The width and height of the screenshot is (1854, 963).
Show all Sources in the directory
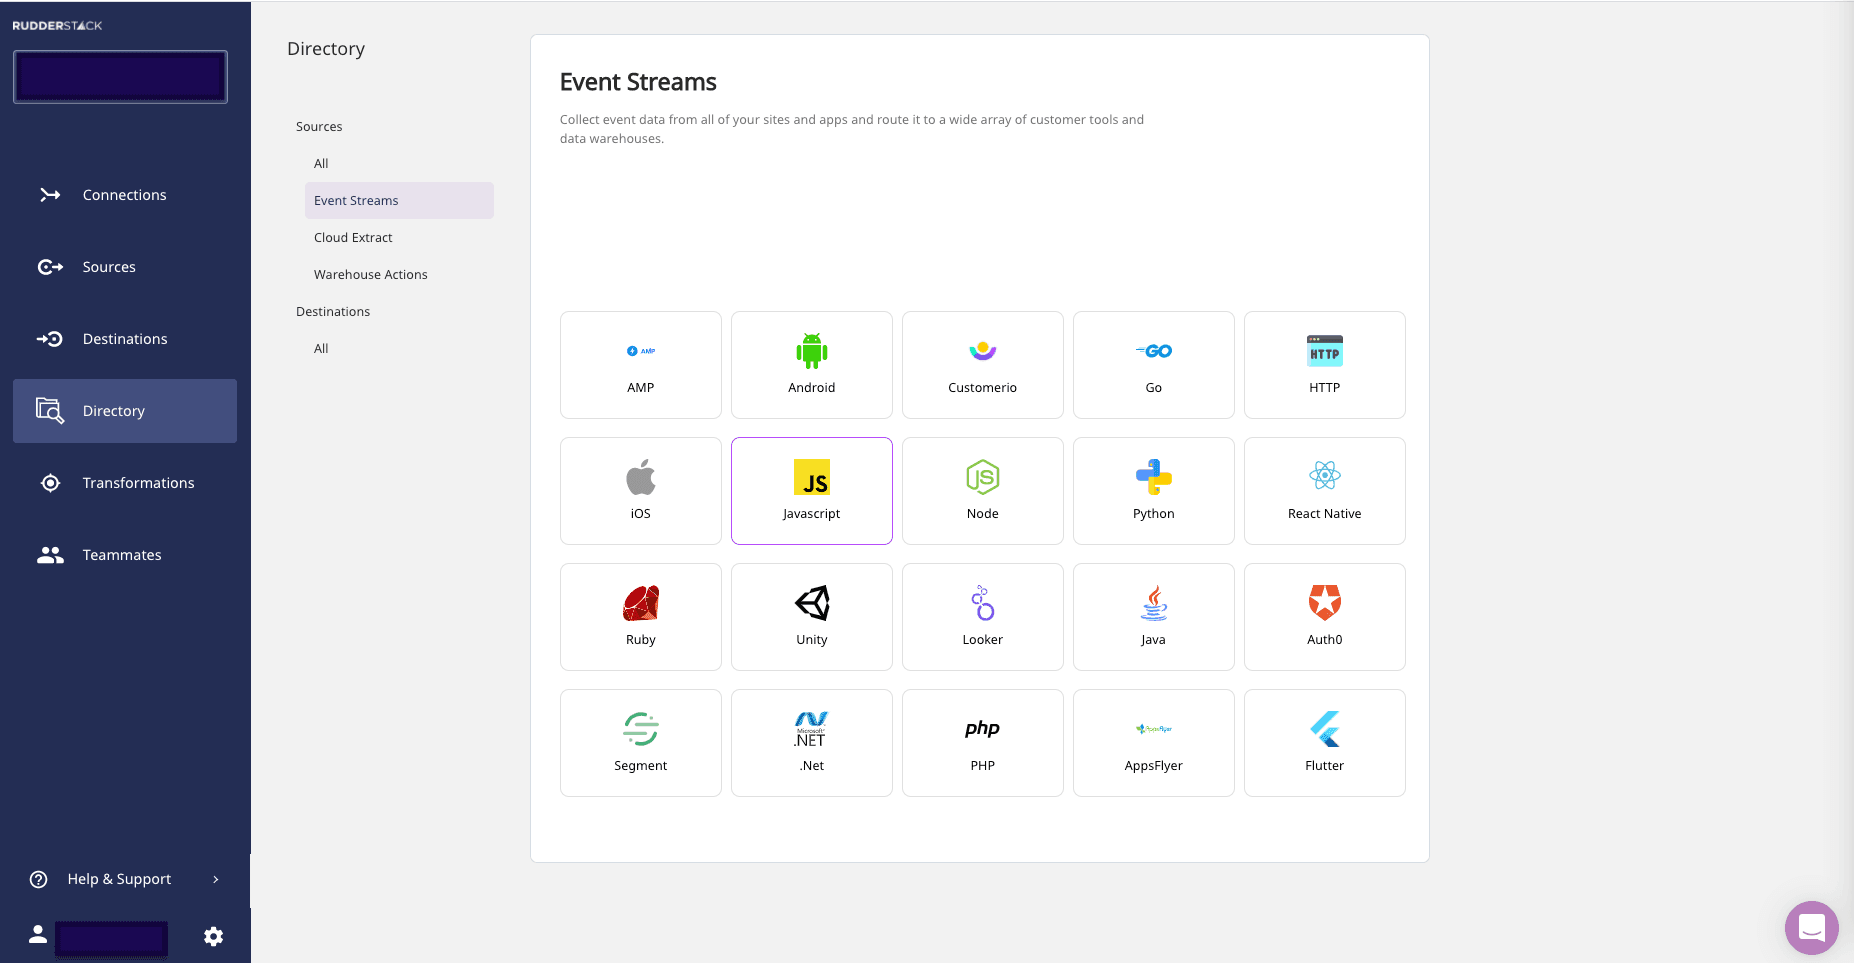point(321,163)
